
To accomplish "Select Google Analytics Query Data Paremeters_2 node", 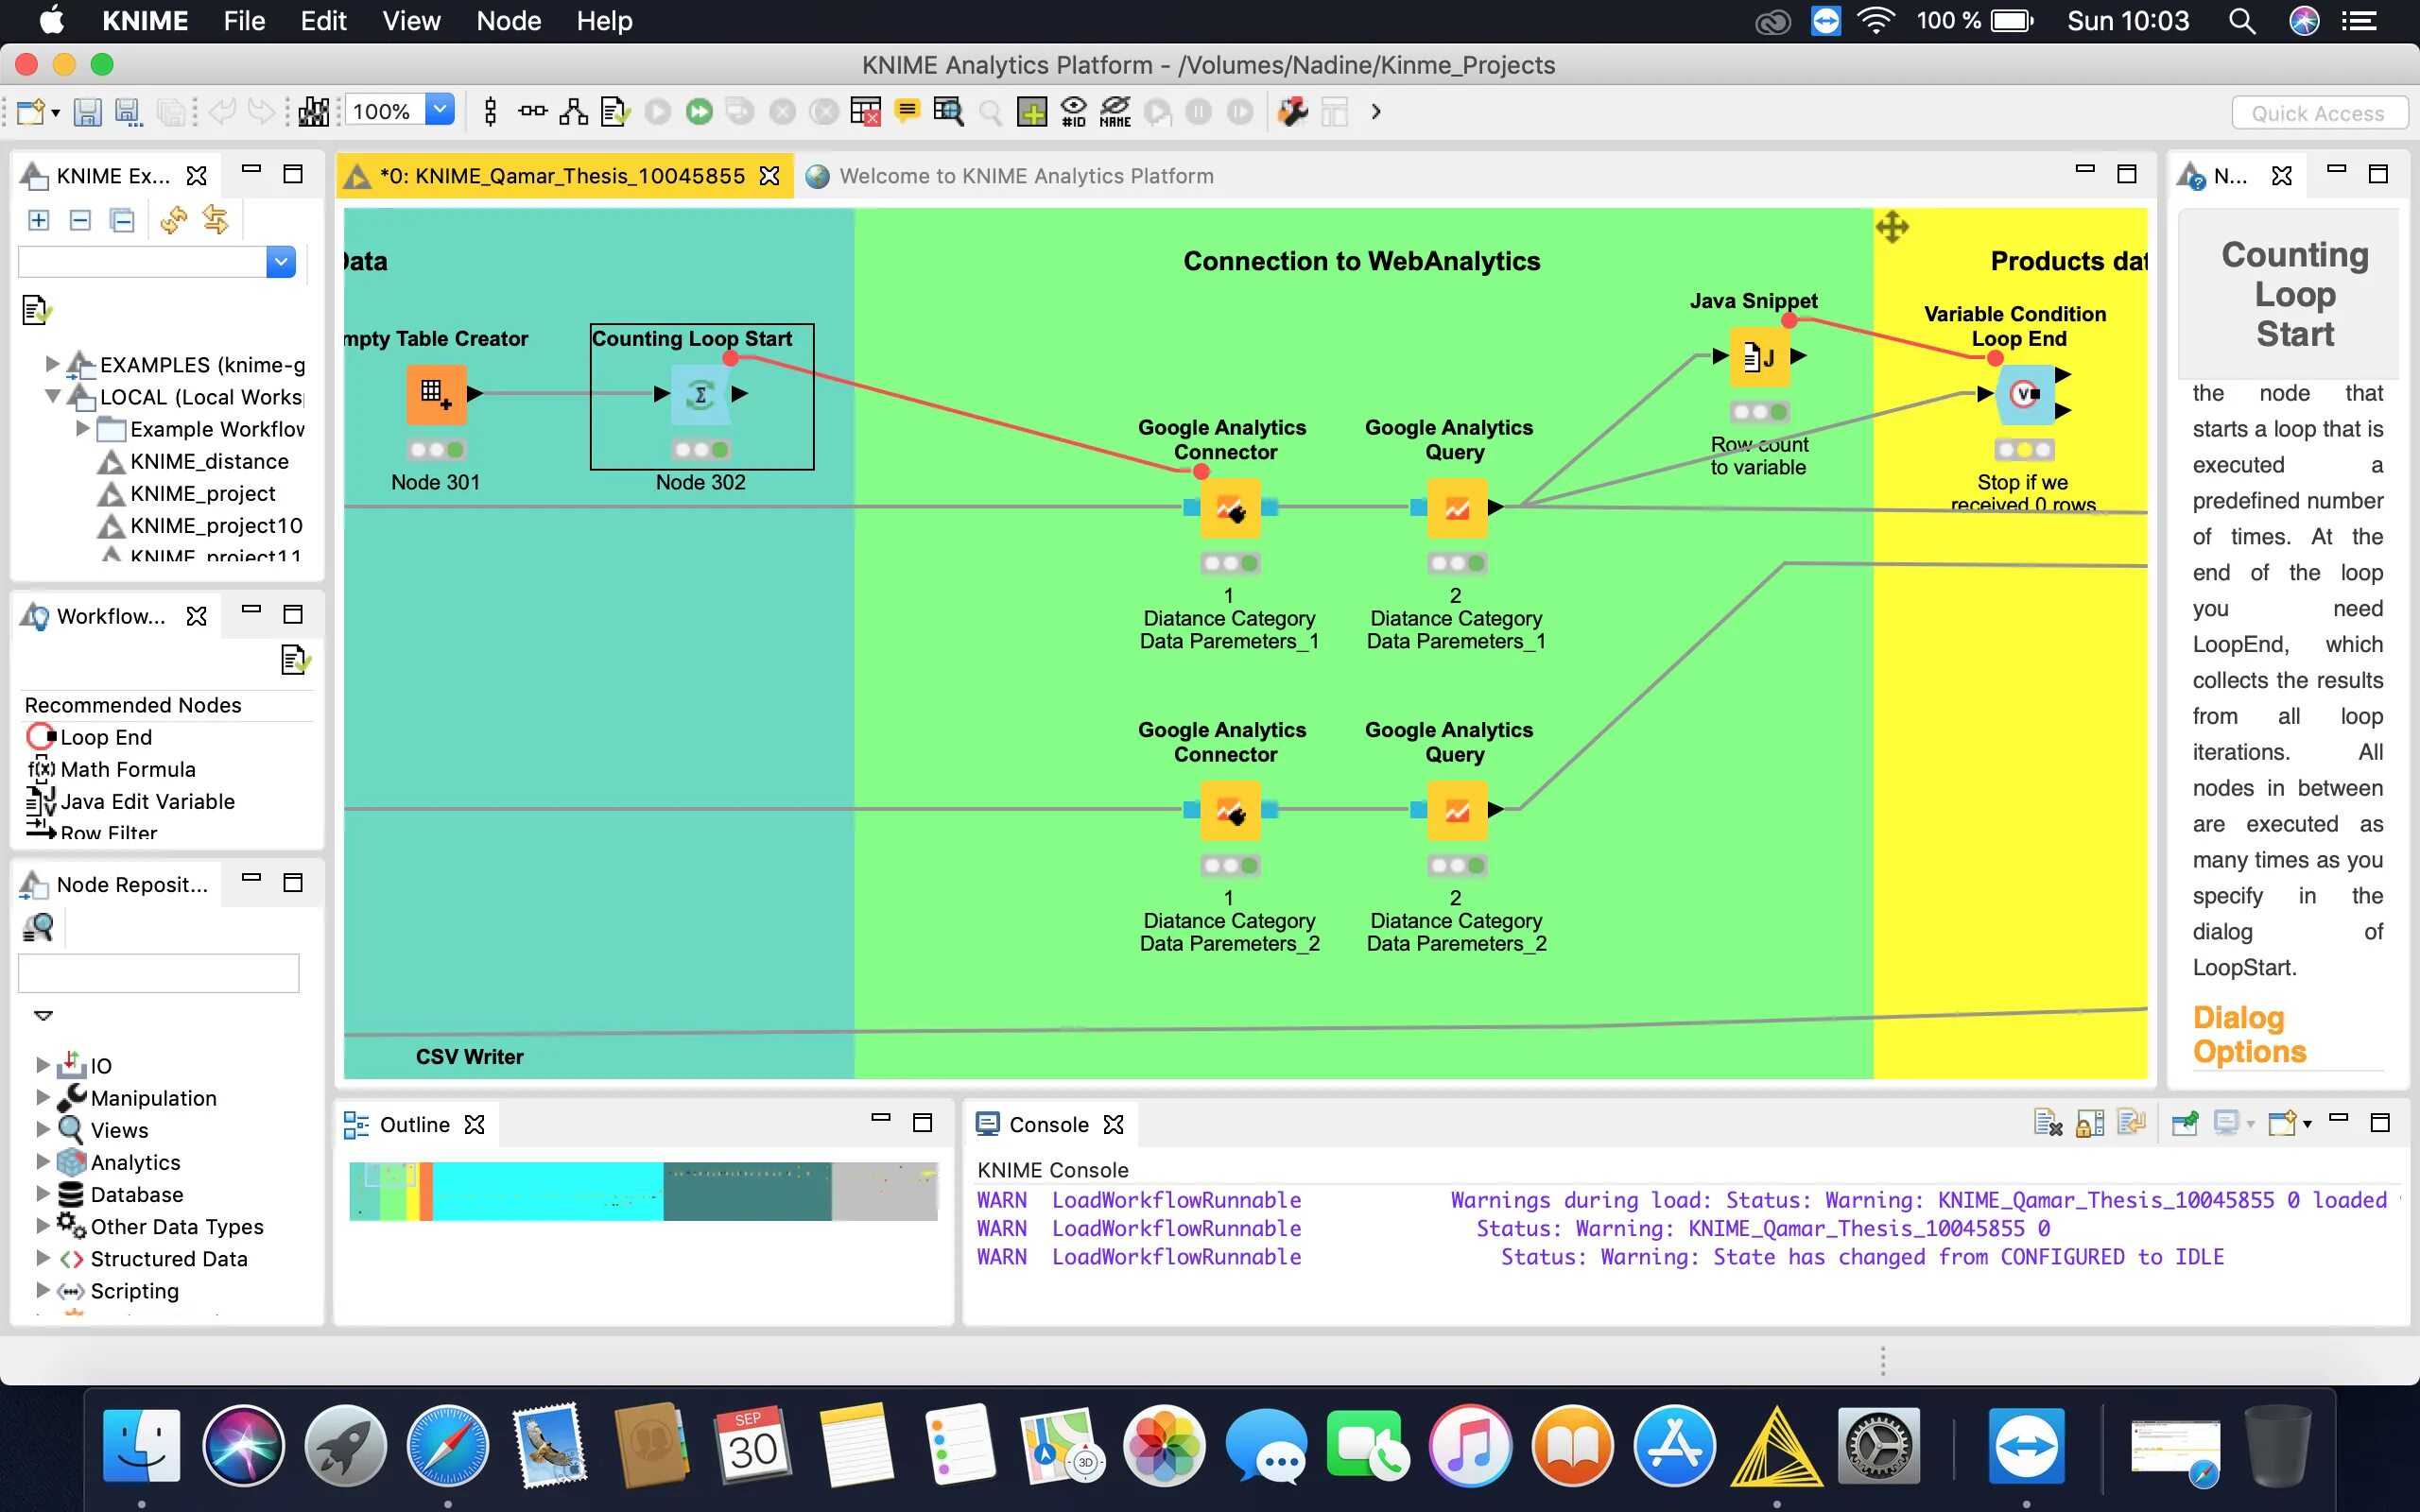I will 1456,810.
